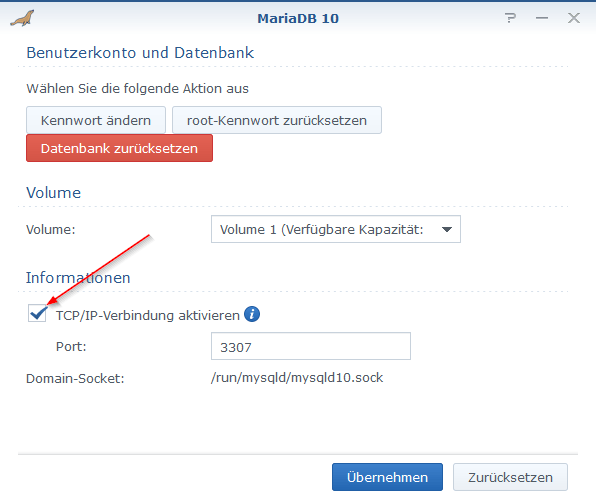This screenshot has width=596, height=497.
Task: Click 'Wählen Sie die folgende Aktion aus' text
Action: pos(137,89)
